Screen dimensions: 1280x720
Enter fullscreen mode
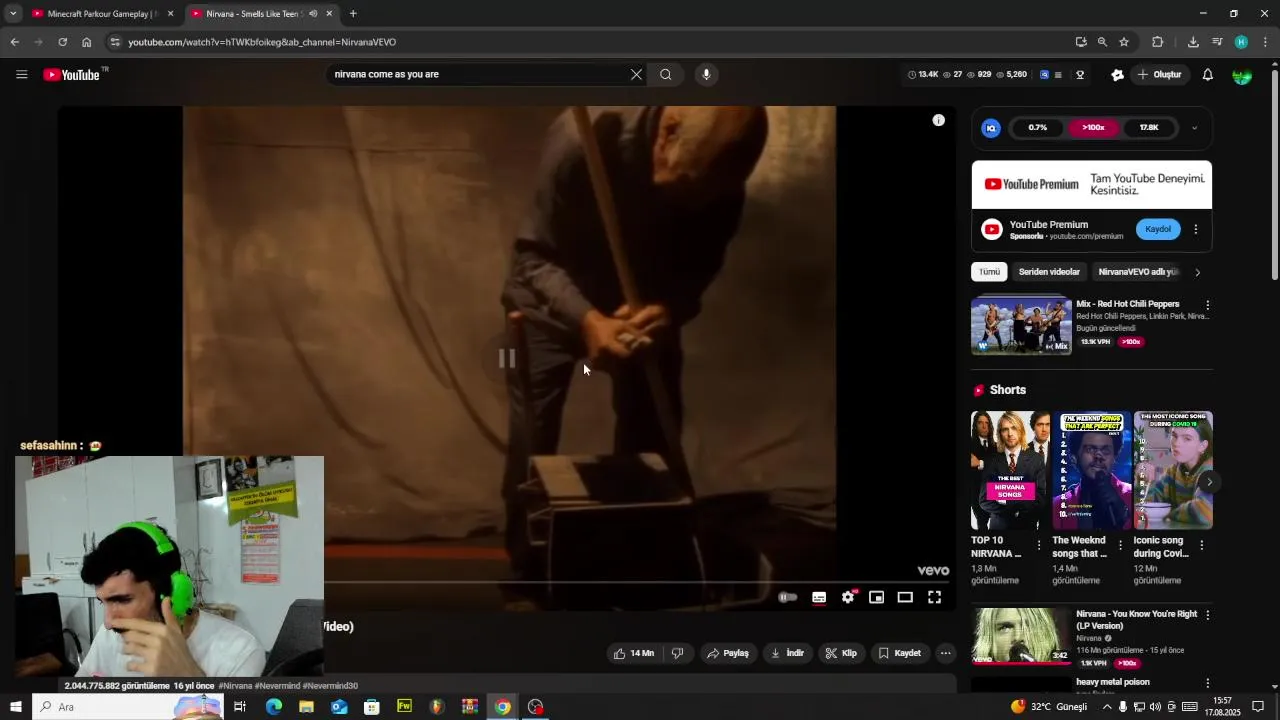pyautogui.click(x=934, y=597)
